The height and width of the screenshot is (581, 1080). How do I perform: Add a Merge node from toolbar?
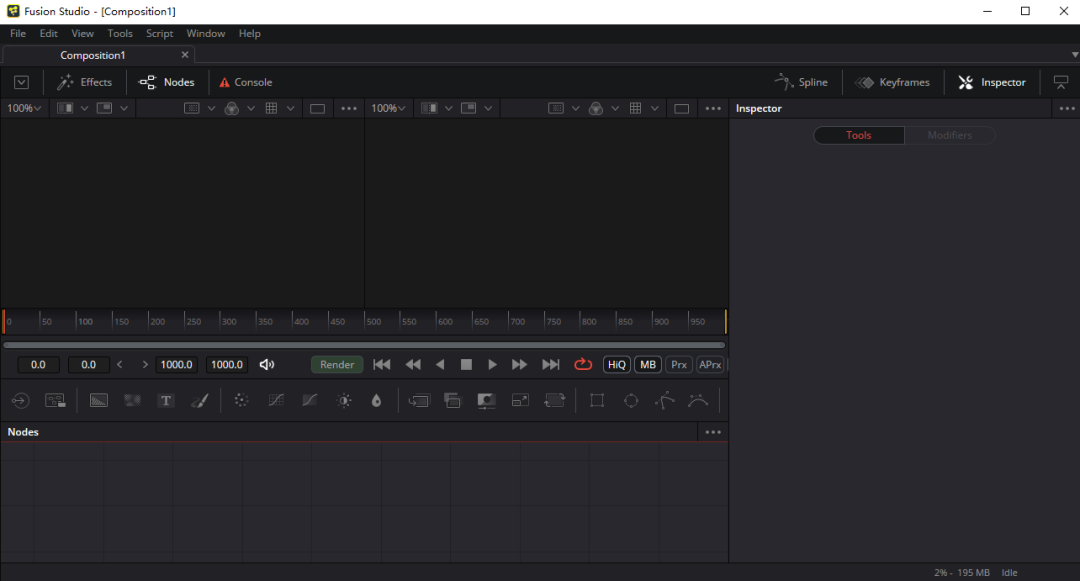pyautogui.click(x=453, y=401)
